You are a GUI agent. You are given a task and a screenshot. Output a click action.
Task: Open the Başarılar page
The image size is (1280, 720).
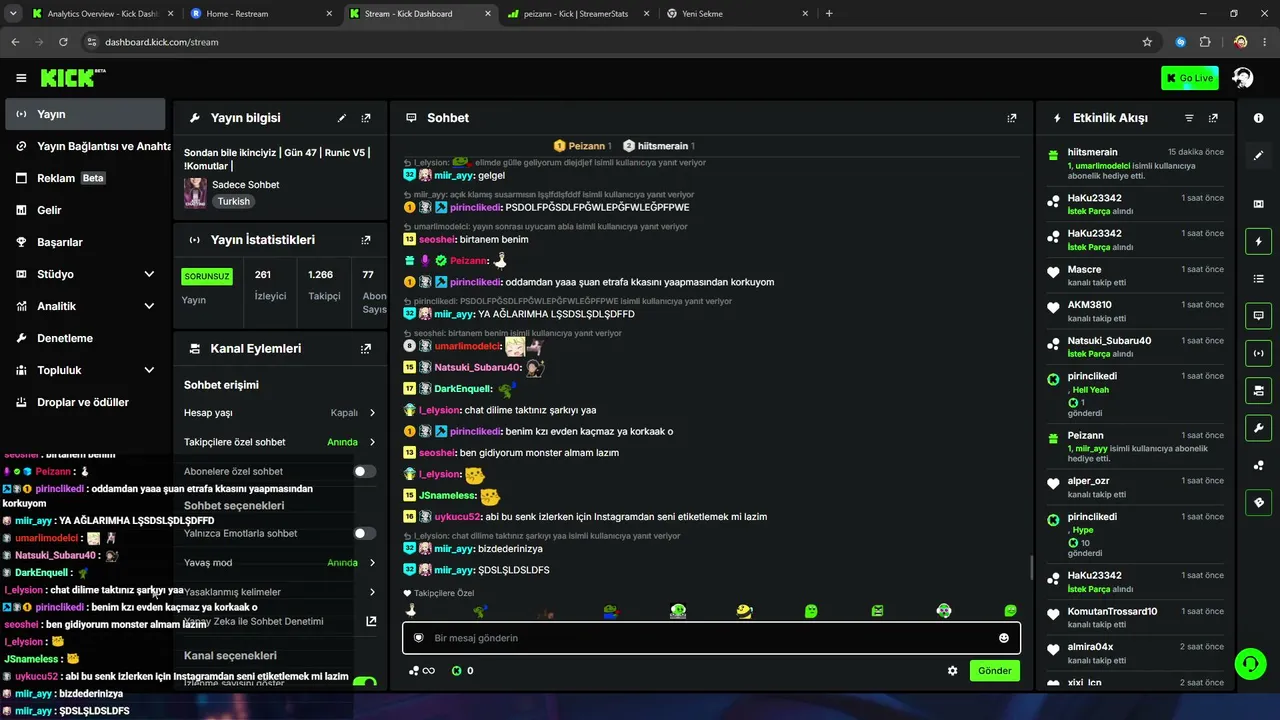85,242
